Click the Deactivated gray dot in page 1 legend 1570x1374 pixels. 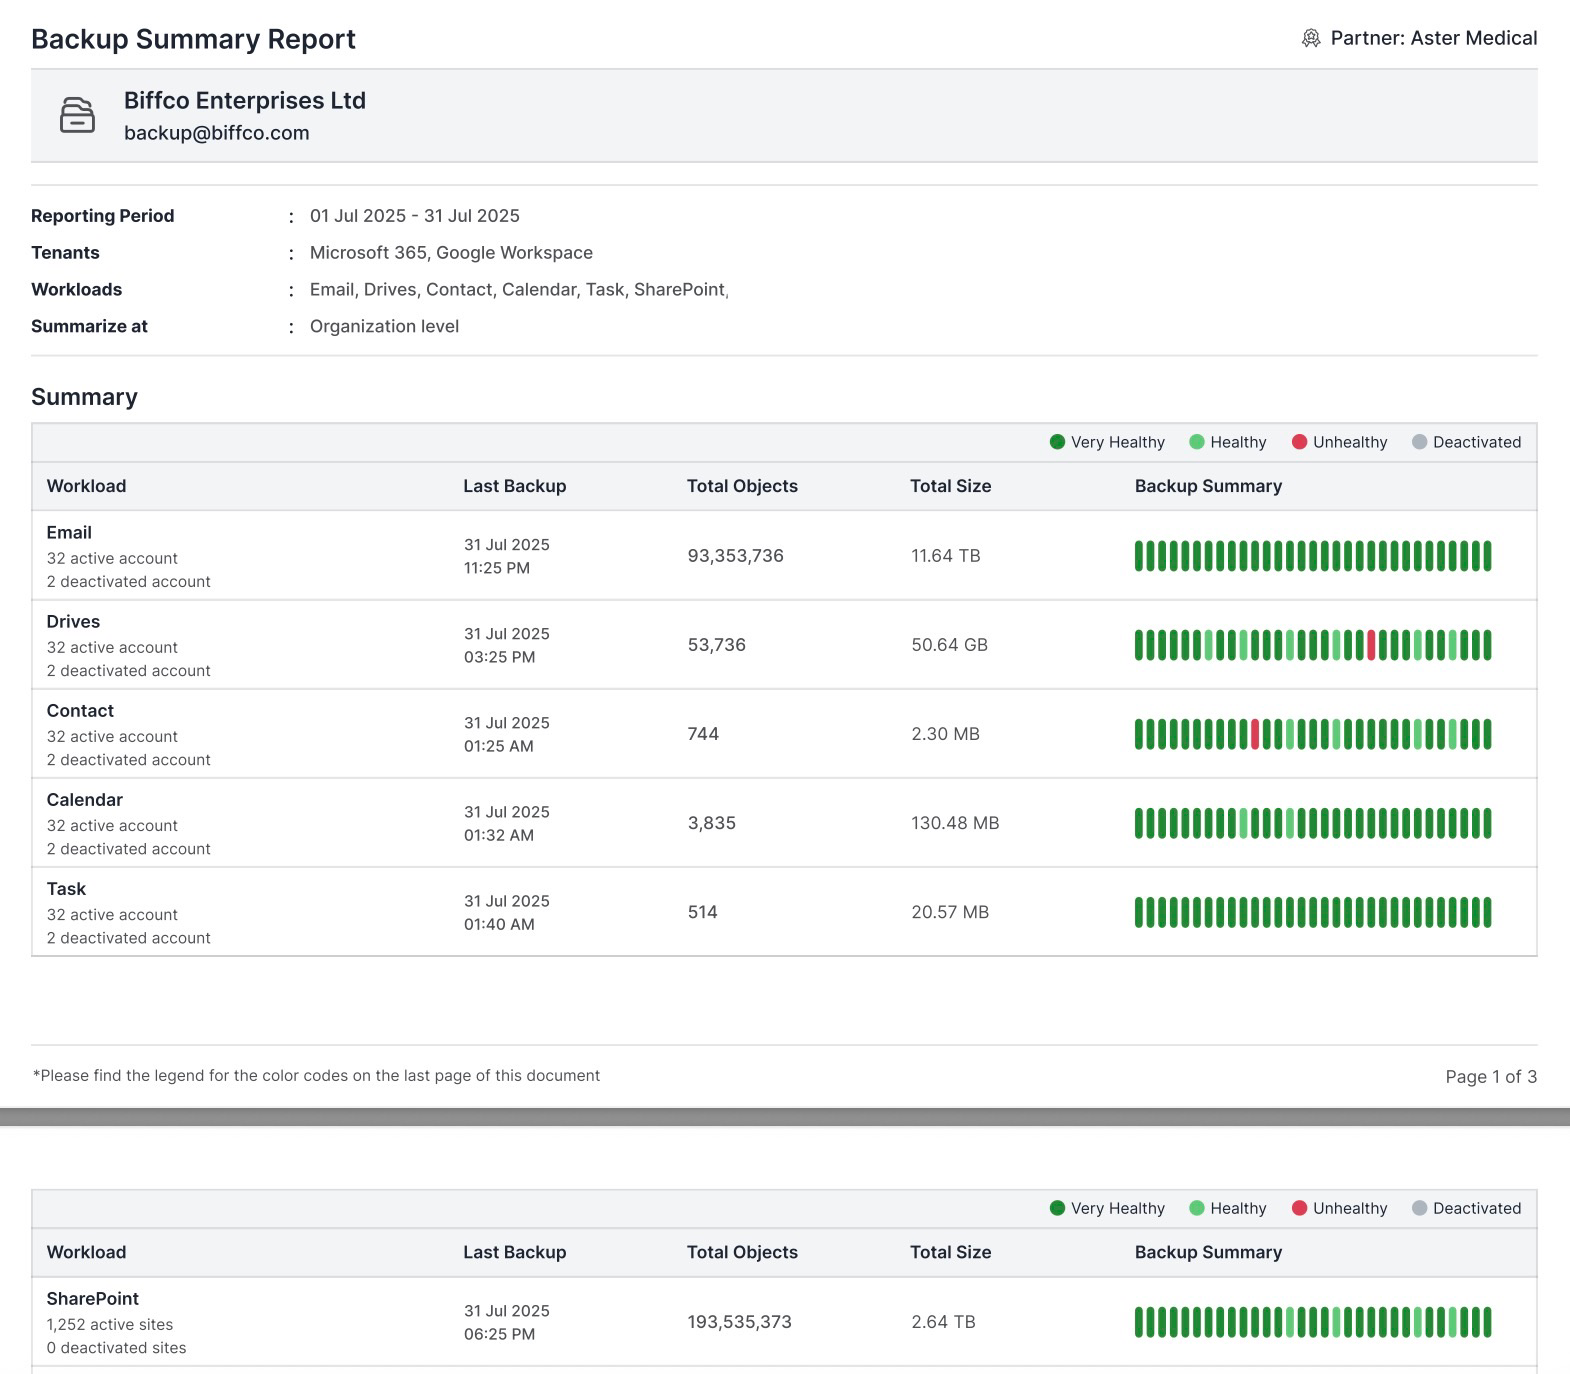pos(1419,442)
